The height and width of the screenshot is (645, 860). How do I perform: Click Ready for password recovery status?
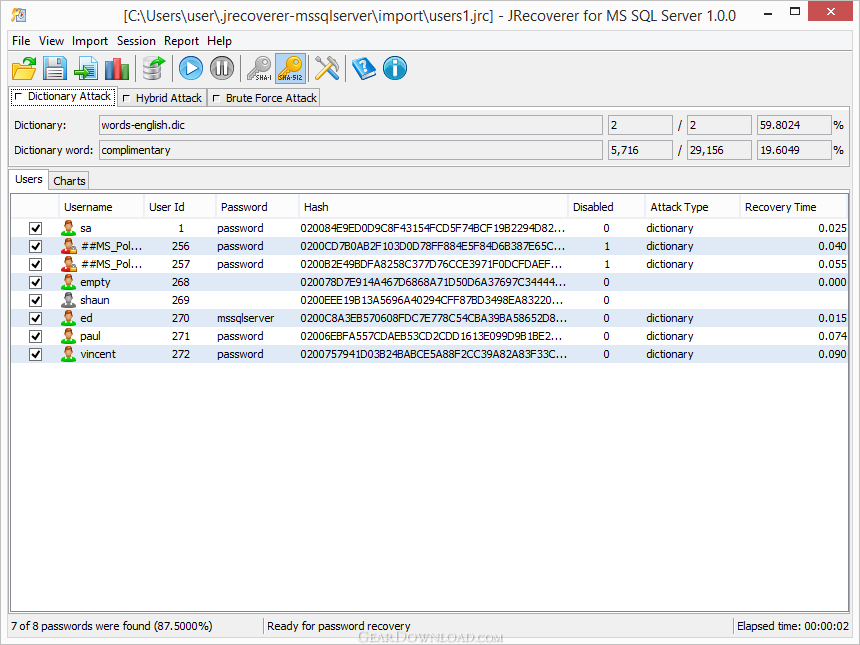click(338, 626)
